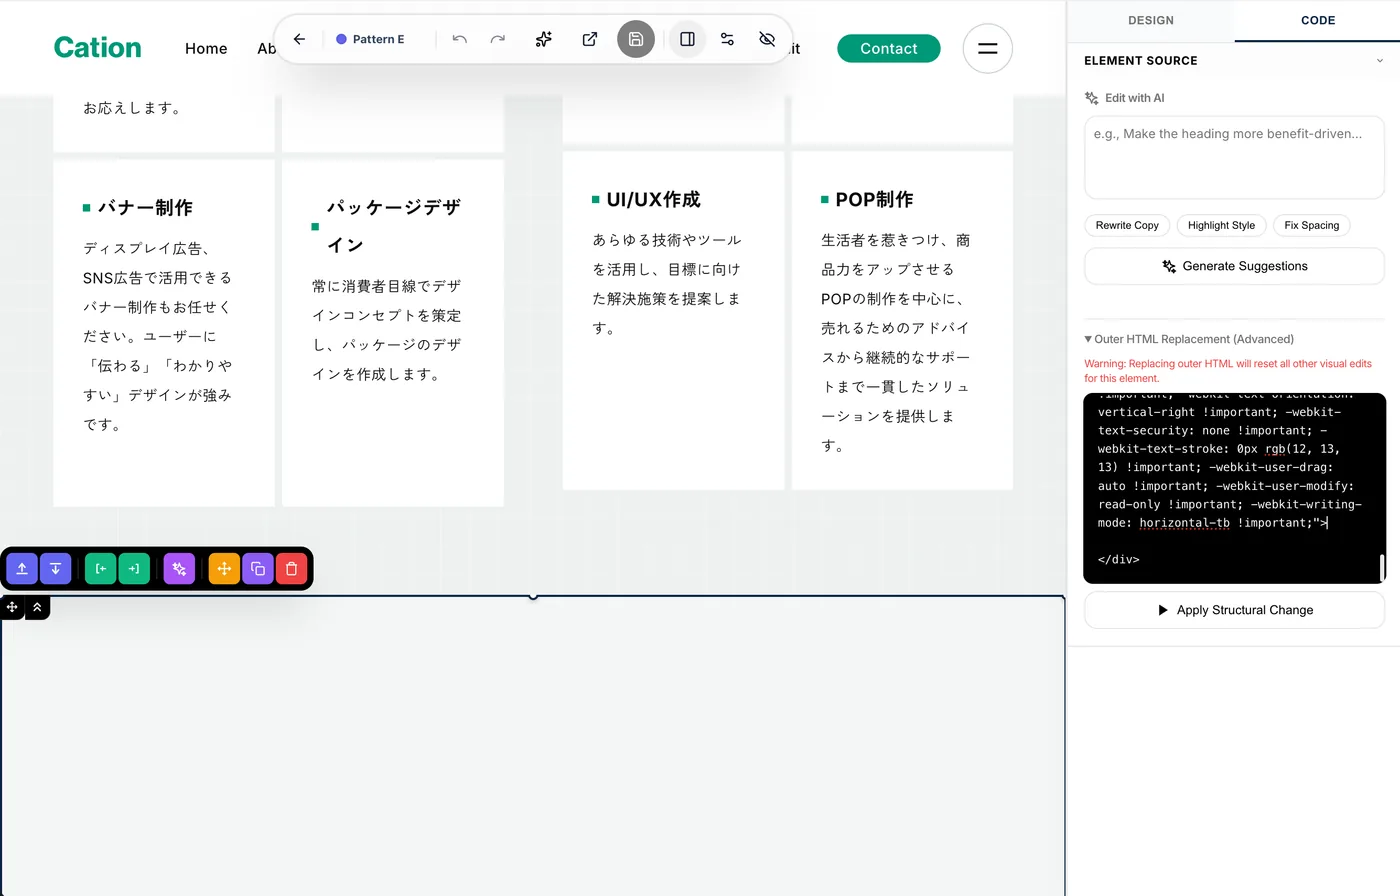Switch to the CODE tab
The image size is (1400, 896).
click(1318, 20)
